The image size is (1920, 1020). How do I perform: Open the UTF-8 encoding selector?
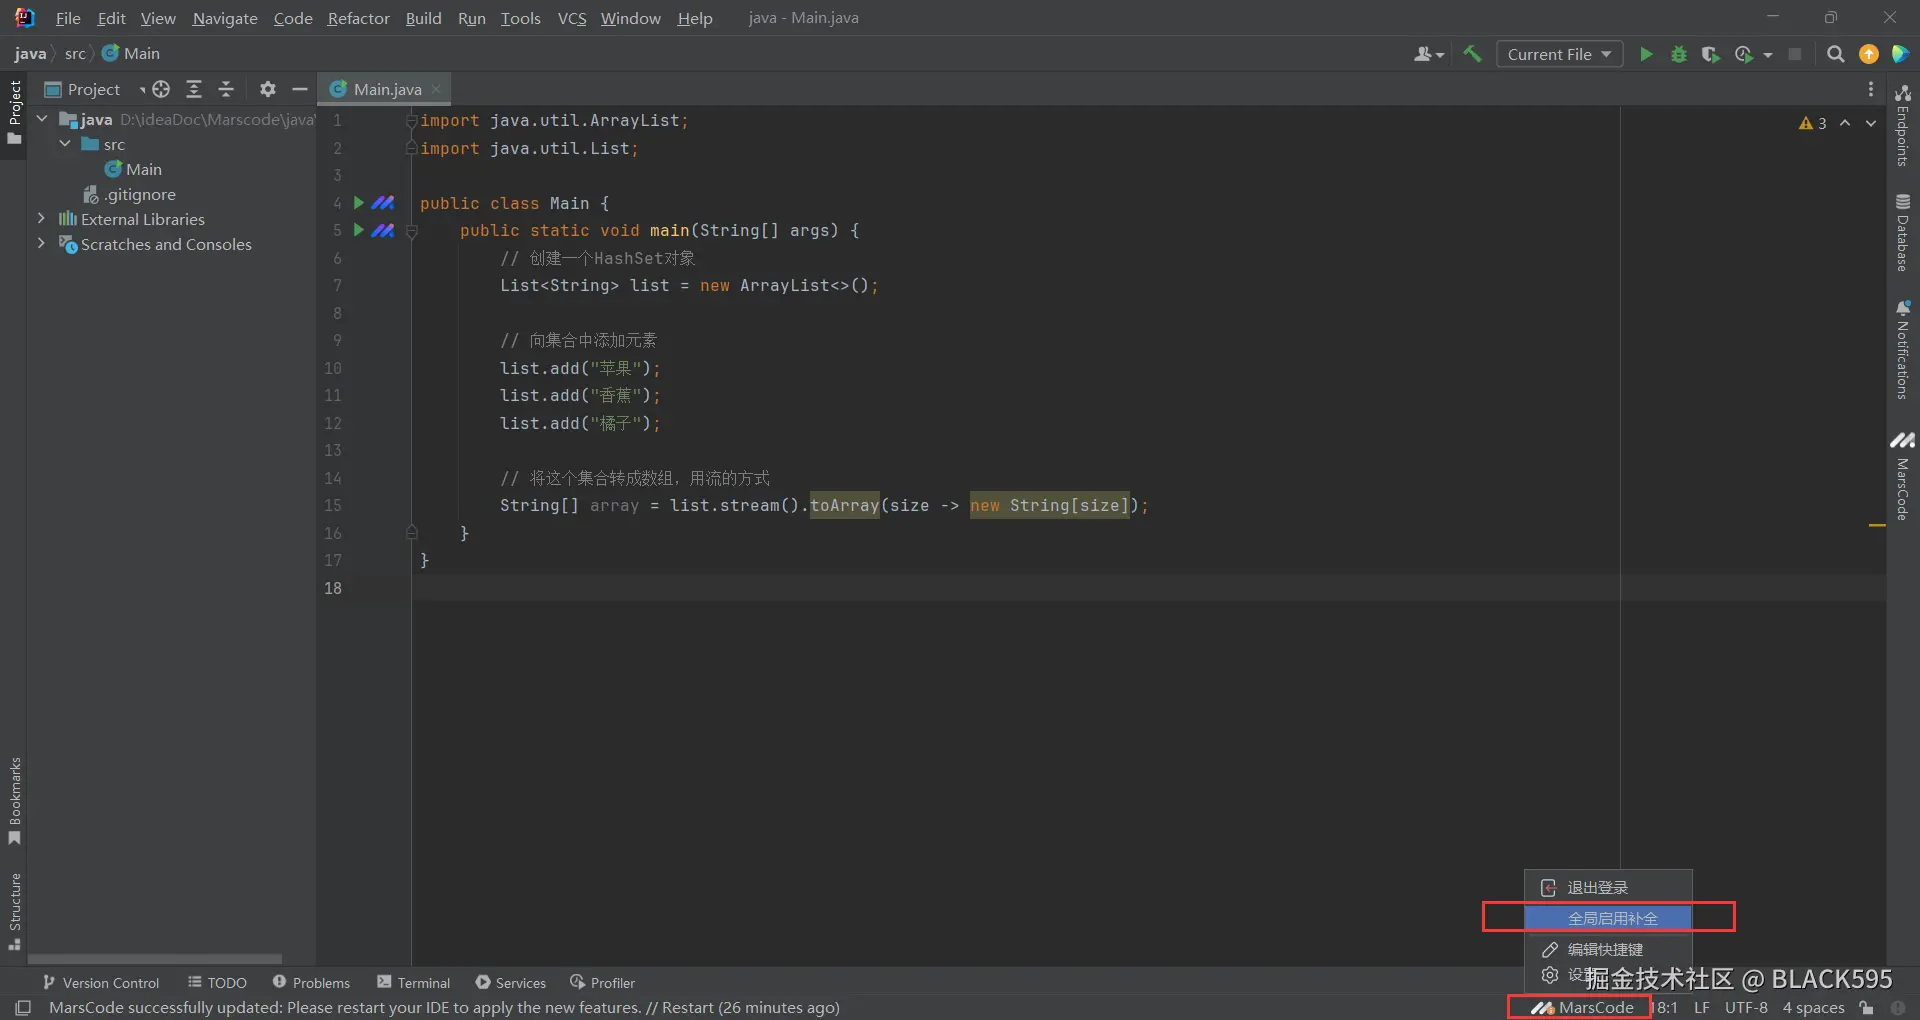(1746, 1007)
